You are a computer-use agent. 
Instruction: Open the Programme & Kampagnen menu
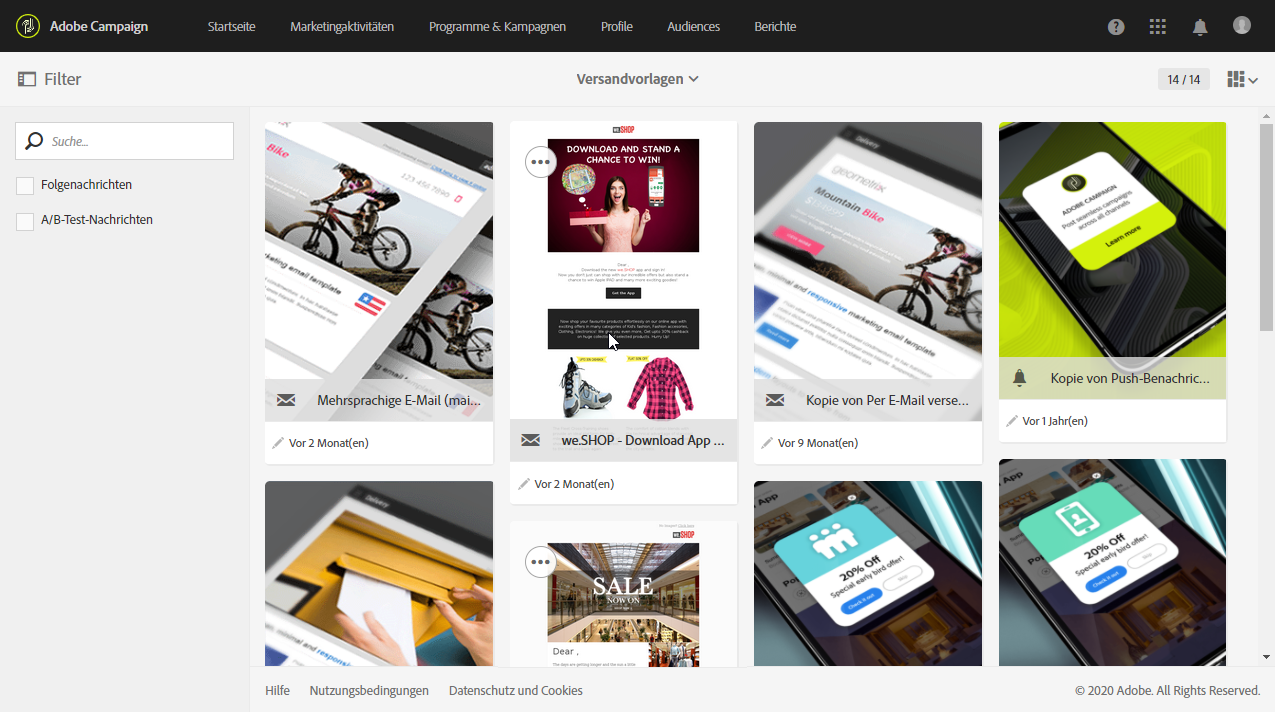pos(497,27)
